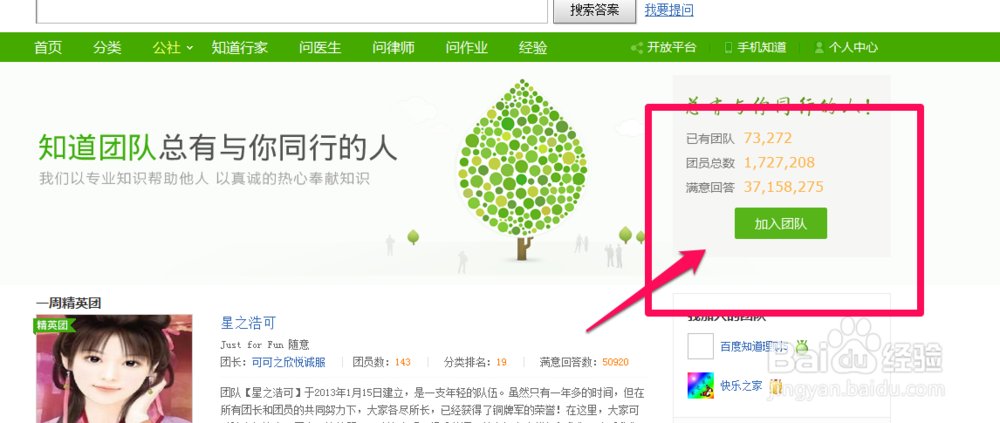This screenshot has width=1000, height=423.
Task: Click the 手机知道 phone icon
Action: (x=728, y=48)
